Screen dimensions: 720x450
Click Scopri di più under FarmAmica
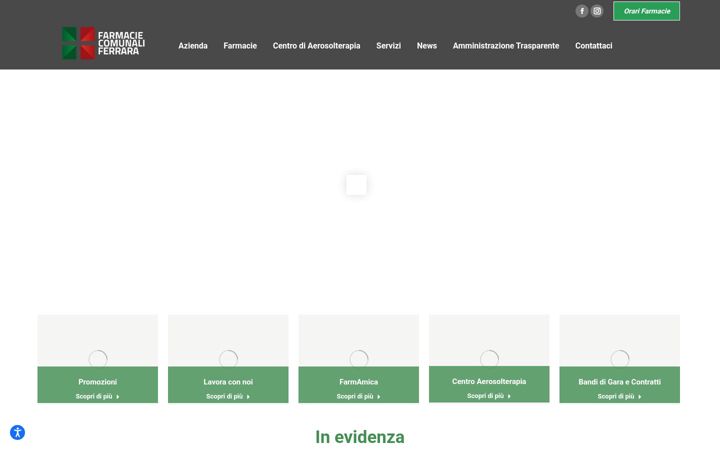tap(359, 396)
